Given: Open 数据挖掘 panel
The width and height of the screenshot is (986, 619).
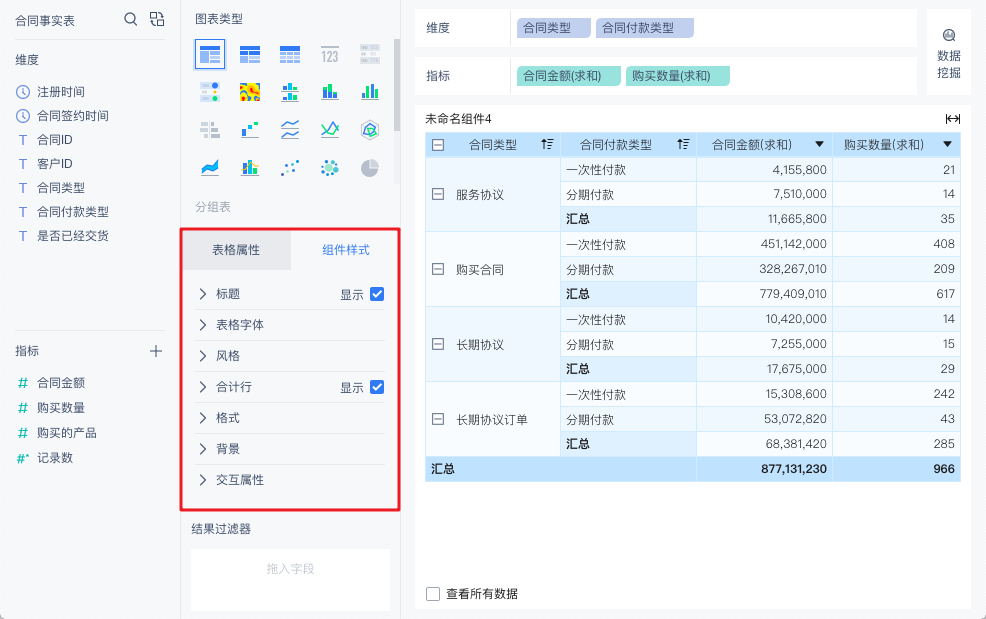Looking at the screenshot, I should point(948,55).
